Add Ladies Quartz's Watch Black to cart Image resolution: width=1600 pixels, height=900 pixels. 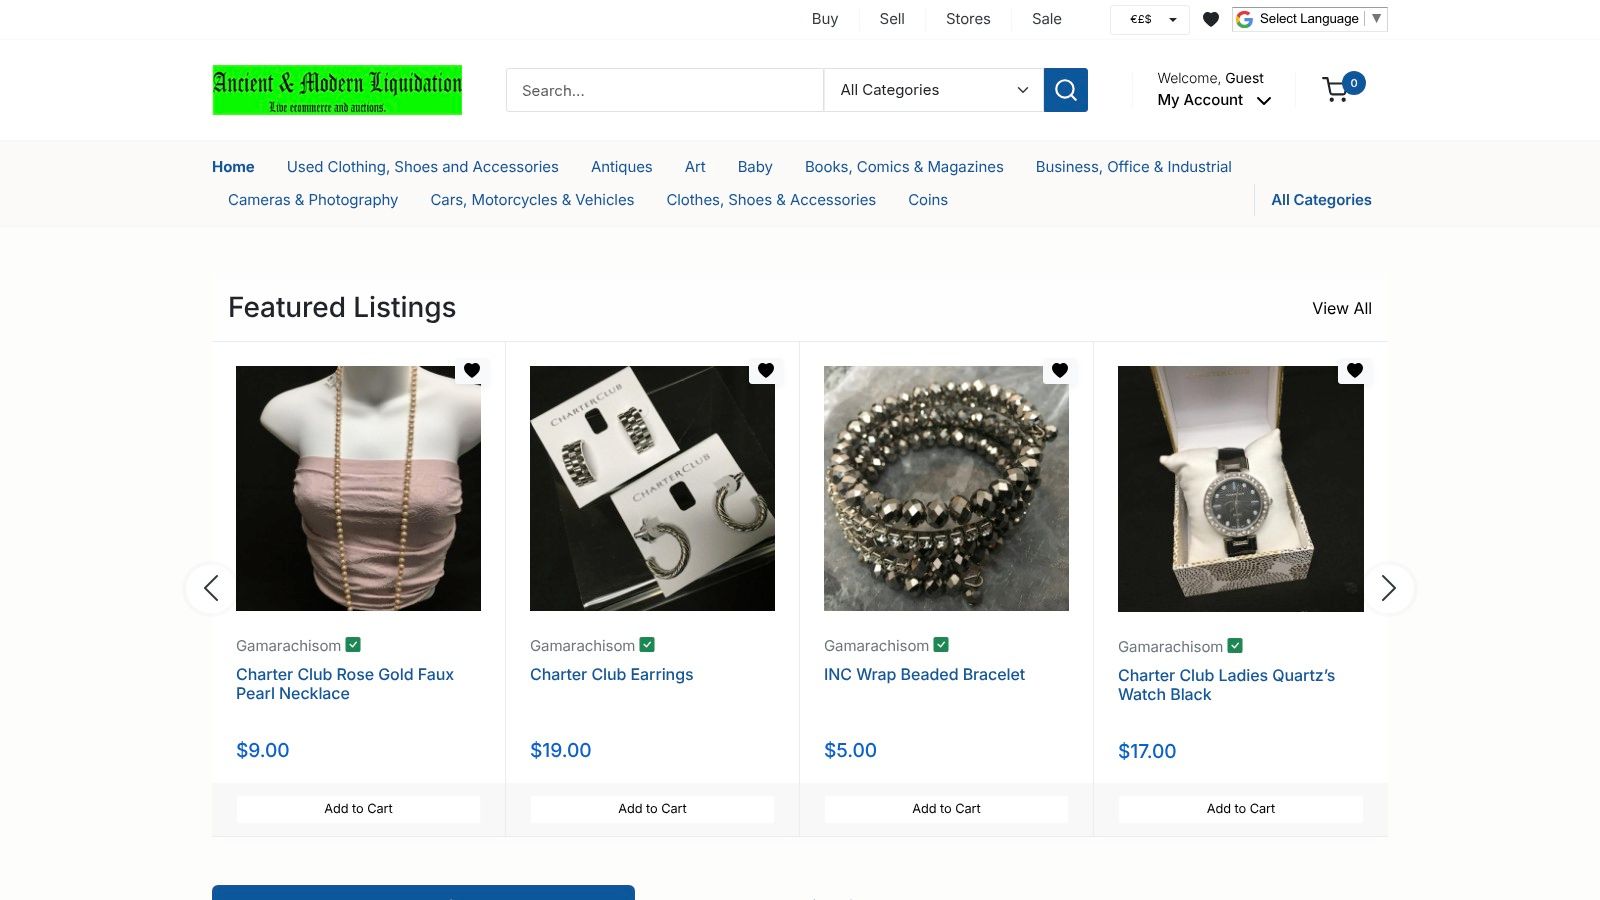pos(1240,809)
